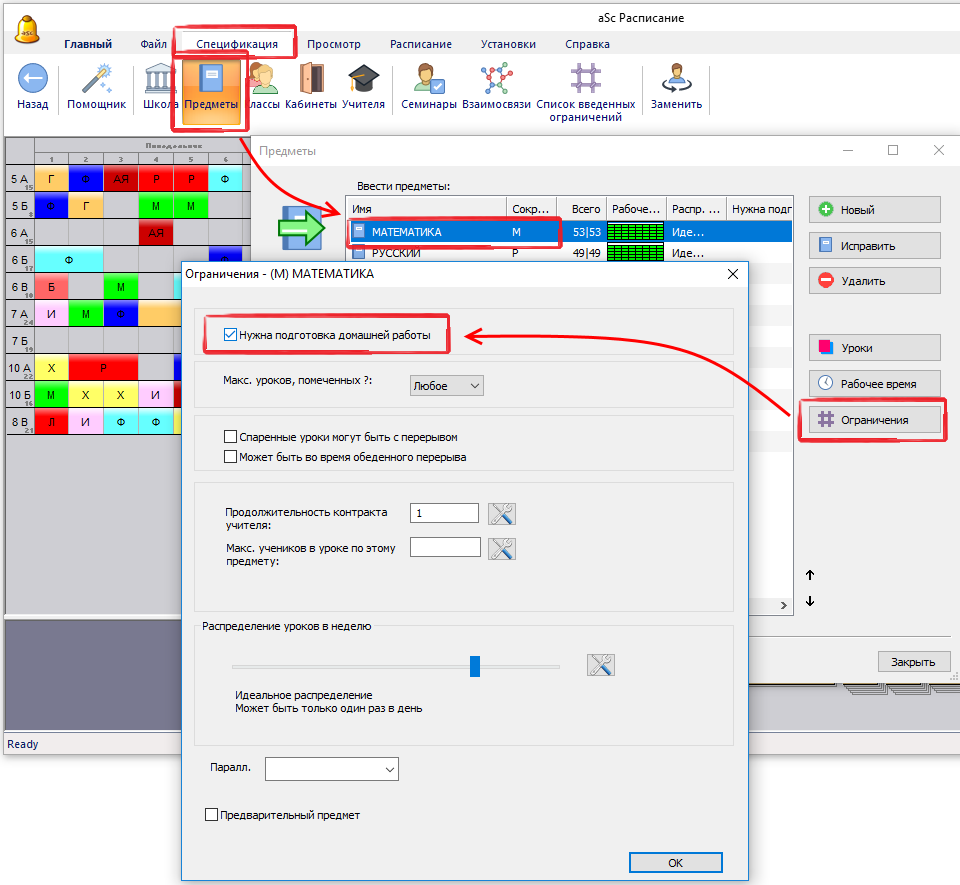Uncheck Нужна подготовка домашней работы
This screenshot has height=885, width=960.
[232, 335]
